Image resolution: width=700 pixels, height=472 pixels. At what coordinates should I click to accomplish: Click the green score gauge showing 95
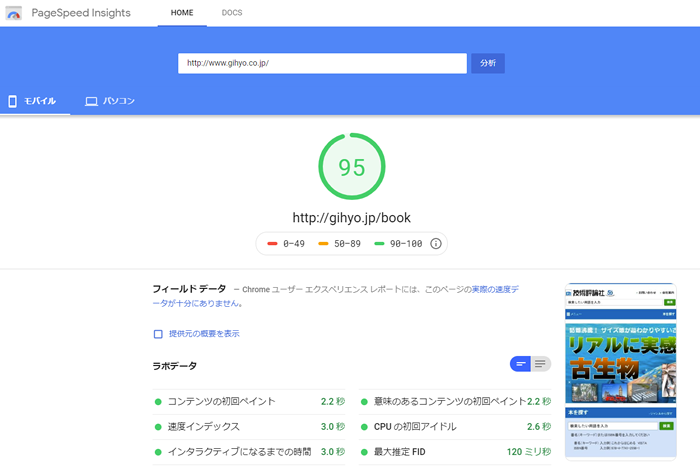(351, 167)
